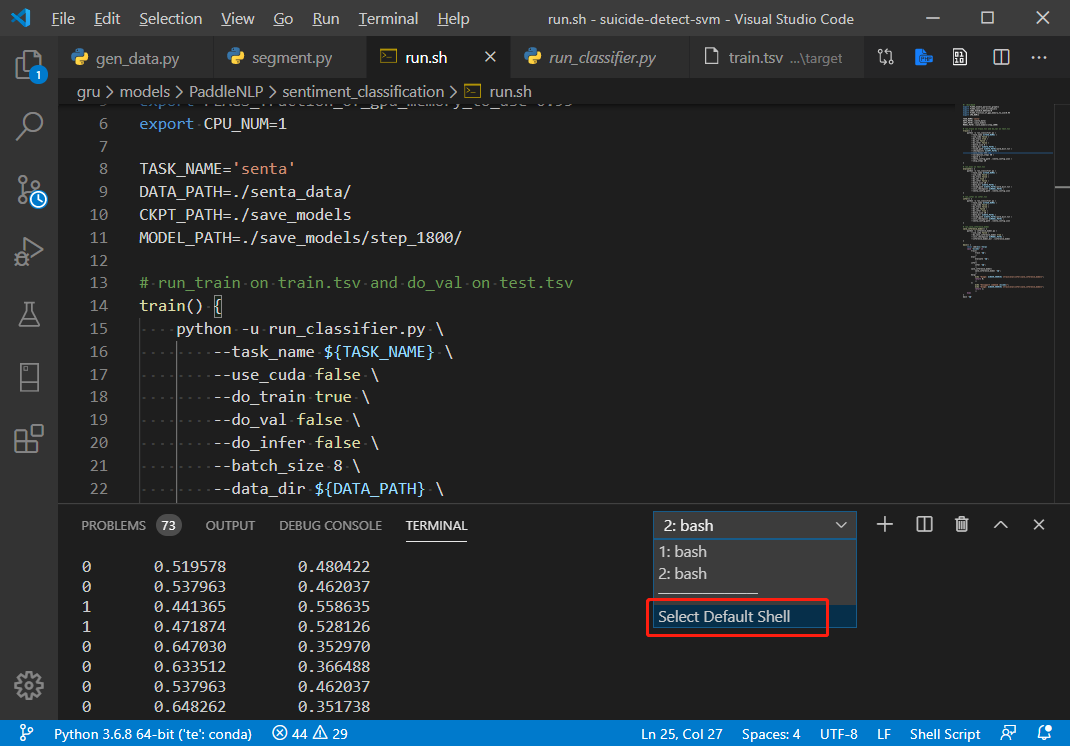Open the Testing beaker icon
Viewport: 1070px width, 746px height.
[x=29, y=315]
